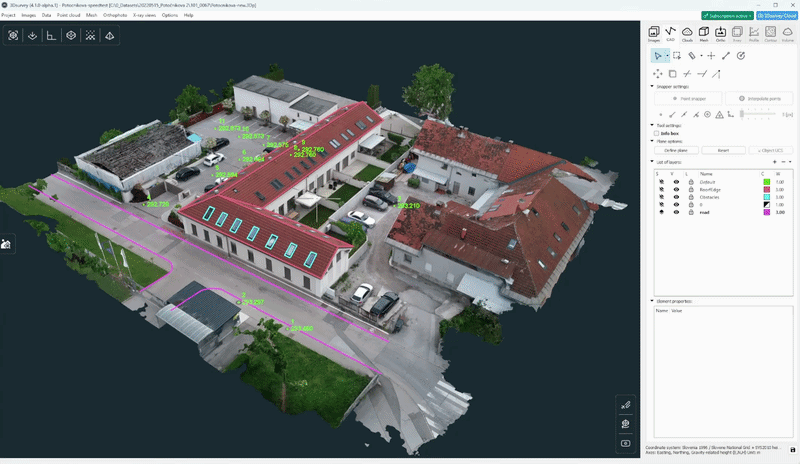Viewport: 800px width, 464px height.
Task: Add a new layer with plus icon
Action: pos(773,161)
